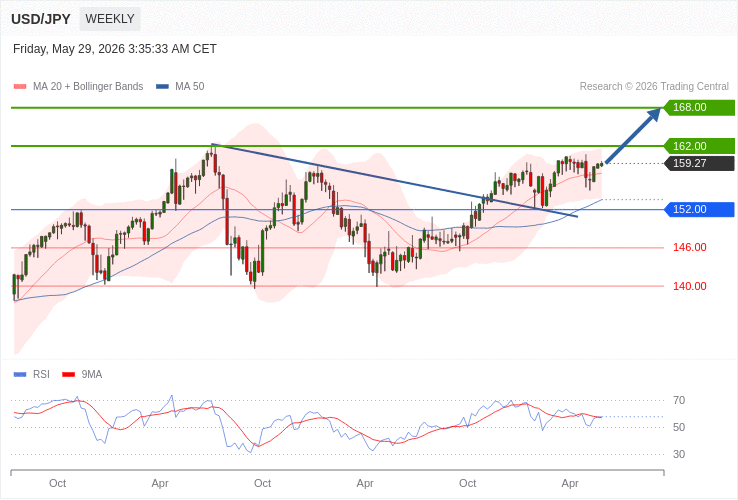Click the 159.27 current price tag
This screenshot has width=738, height=500.
pos(699,163)
